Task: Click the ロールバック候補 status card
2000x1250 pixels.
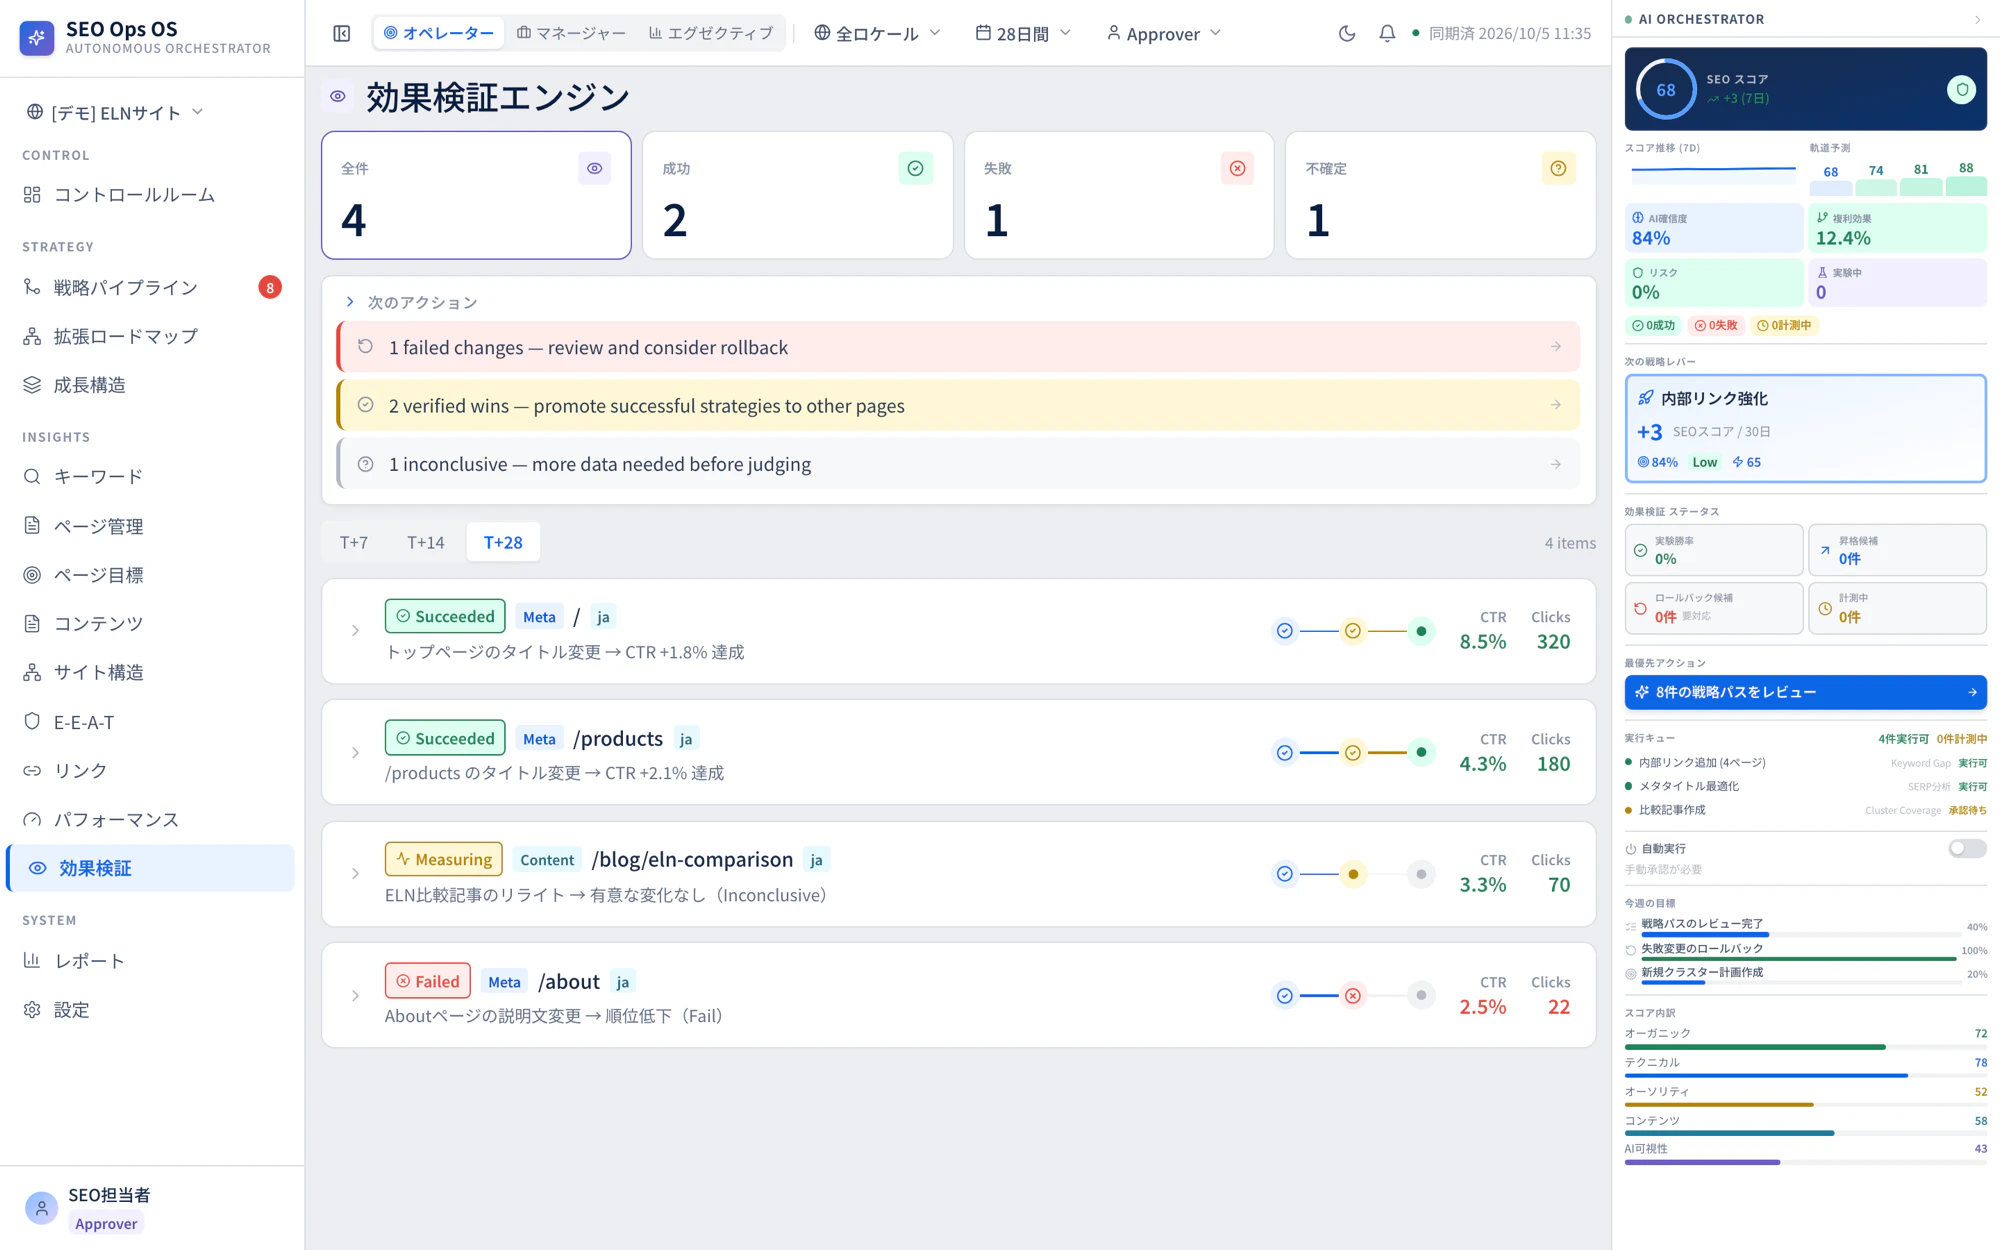Action: [1714, 608]
